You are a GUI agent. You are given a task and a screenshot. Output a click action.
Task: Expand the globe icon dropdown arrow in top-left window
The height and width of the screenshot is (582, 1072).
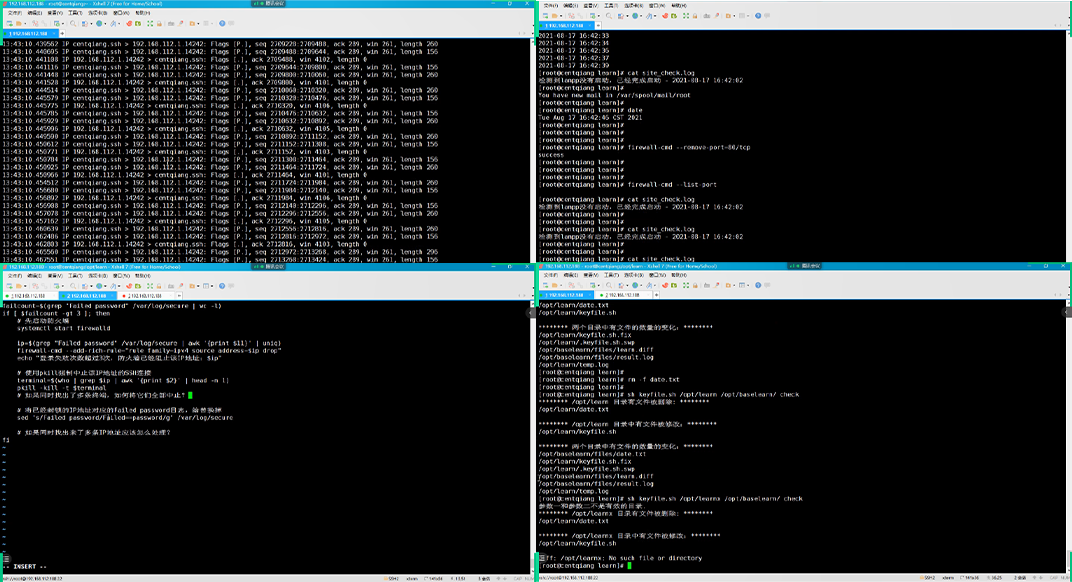click(105, 24)
